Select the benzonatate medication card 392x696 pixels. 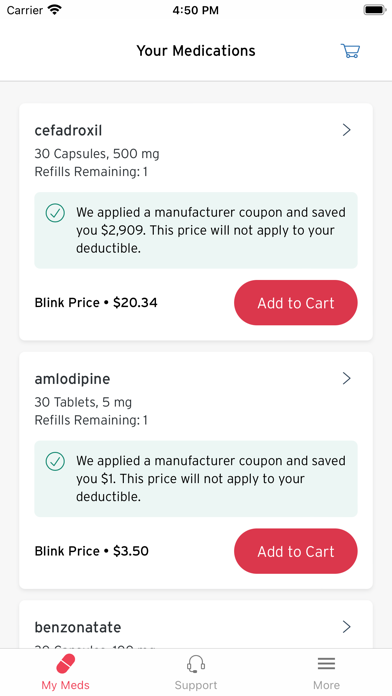coord(196,625)
